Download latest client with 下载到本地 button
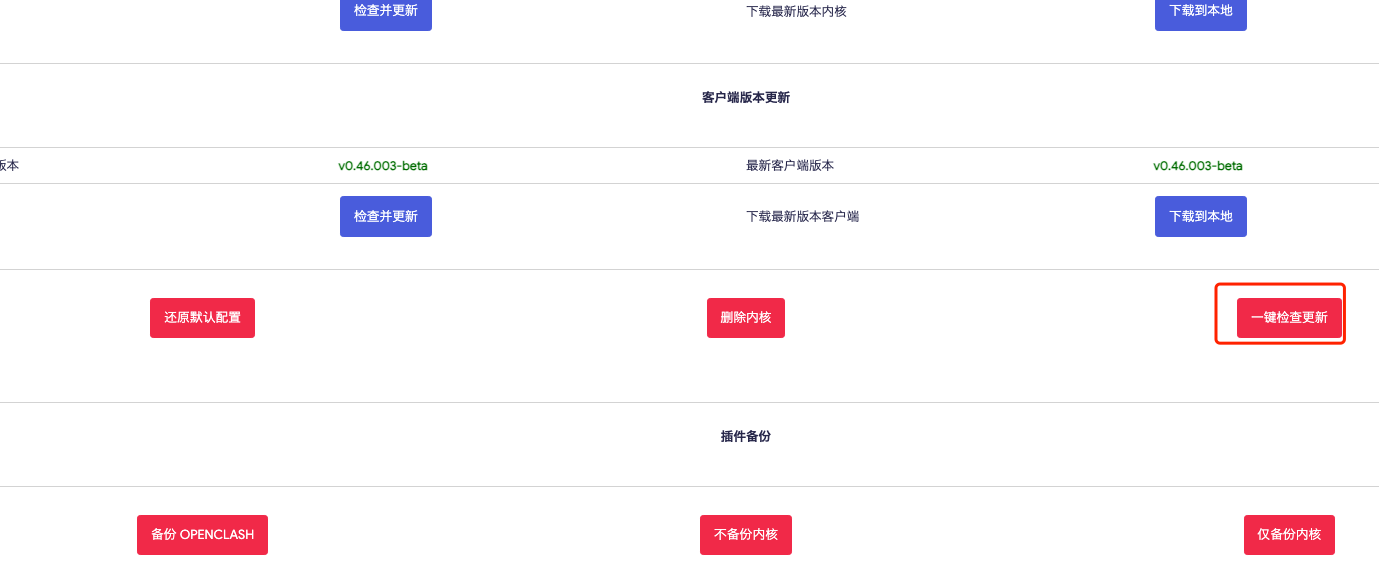 pyautogui.click(x=1200, y=216)
